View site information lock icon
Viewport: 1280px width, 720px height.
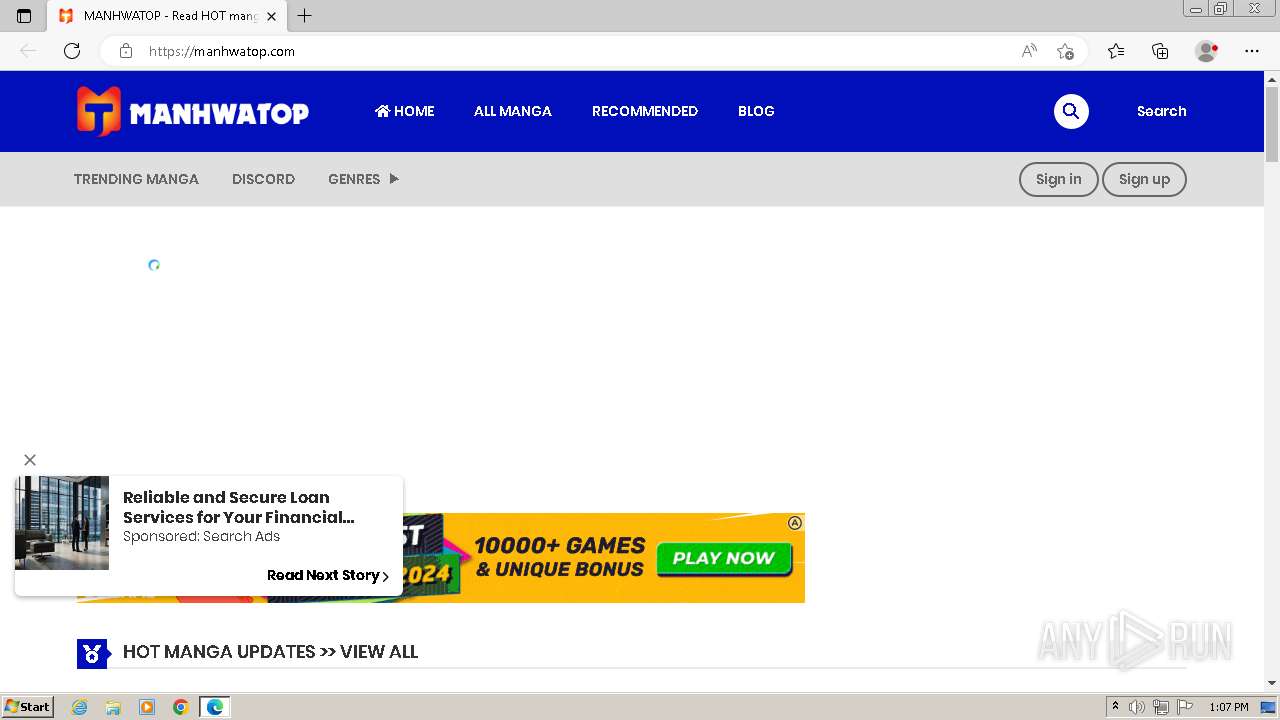click(x=126, y=51)
